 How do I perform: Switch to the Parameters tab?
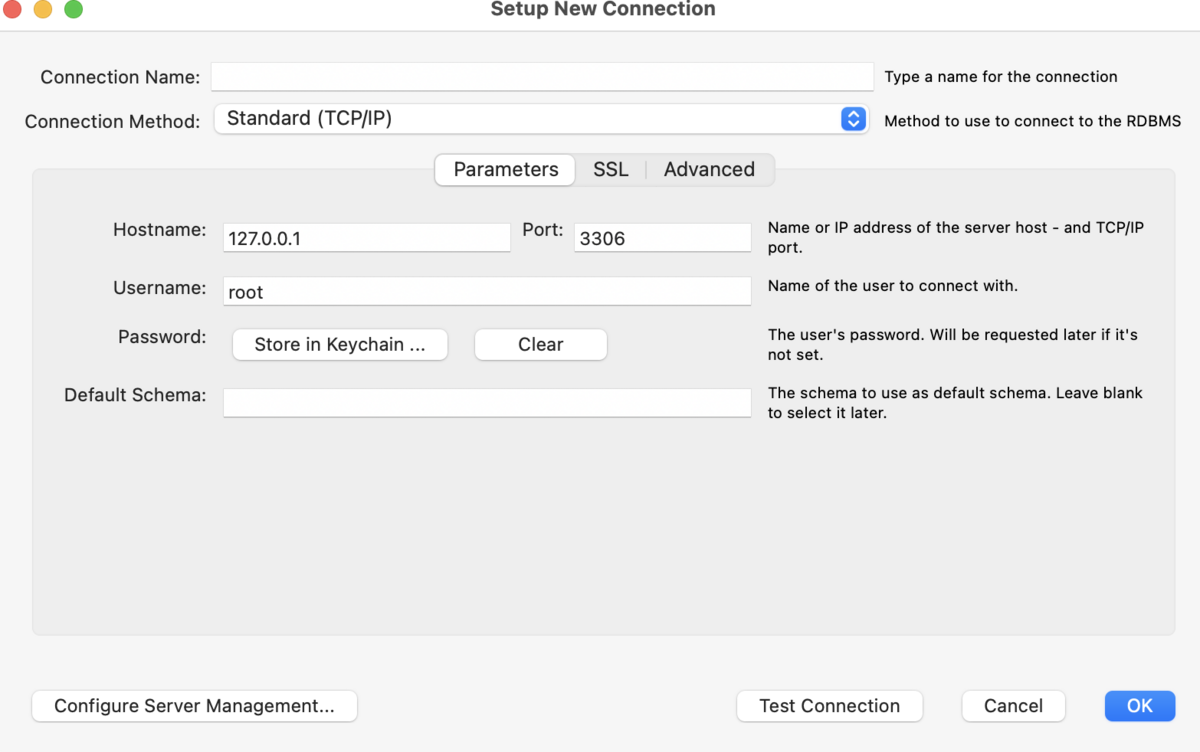click(505, 170)
